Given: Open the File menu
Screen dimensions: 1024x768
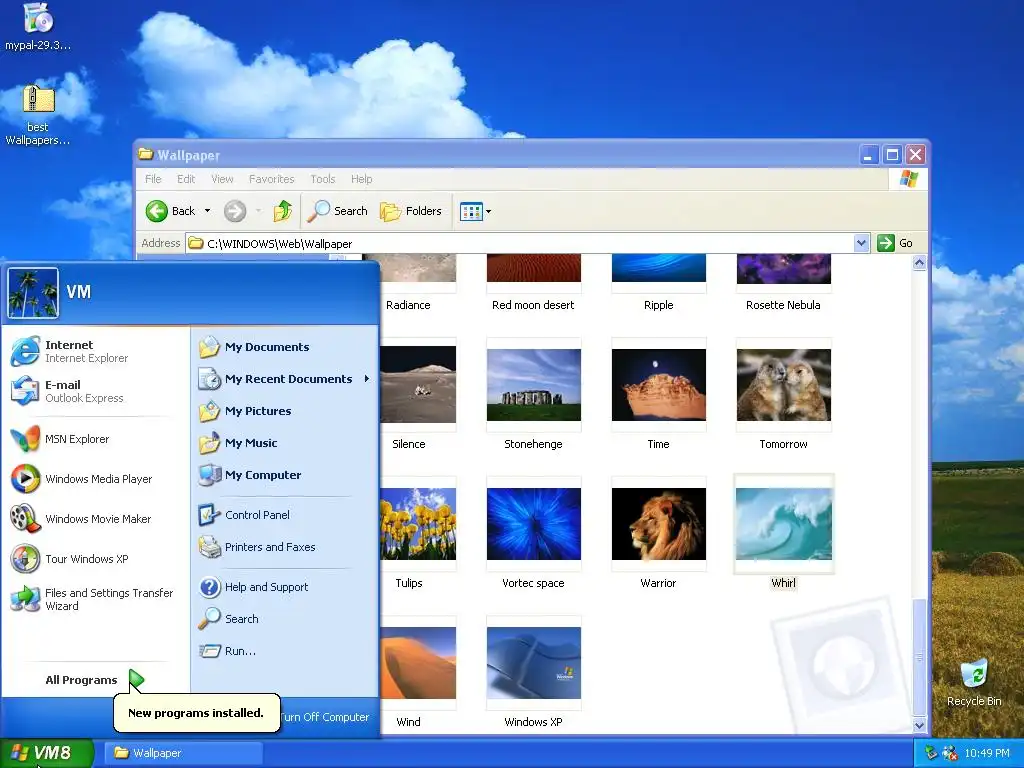Looking at the screenshot, I should click(x=153, y=179).
